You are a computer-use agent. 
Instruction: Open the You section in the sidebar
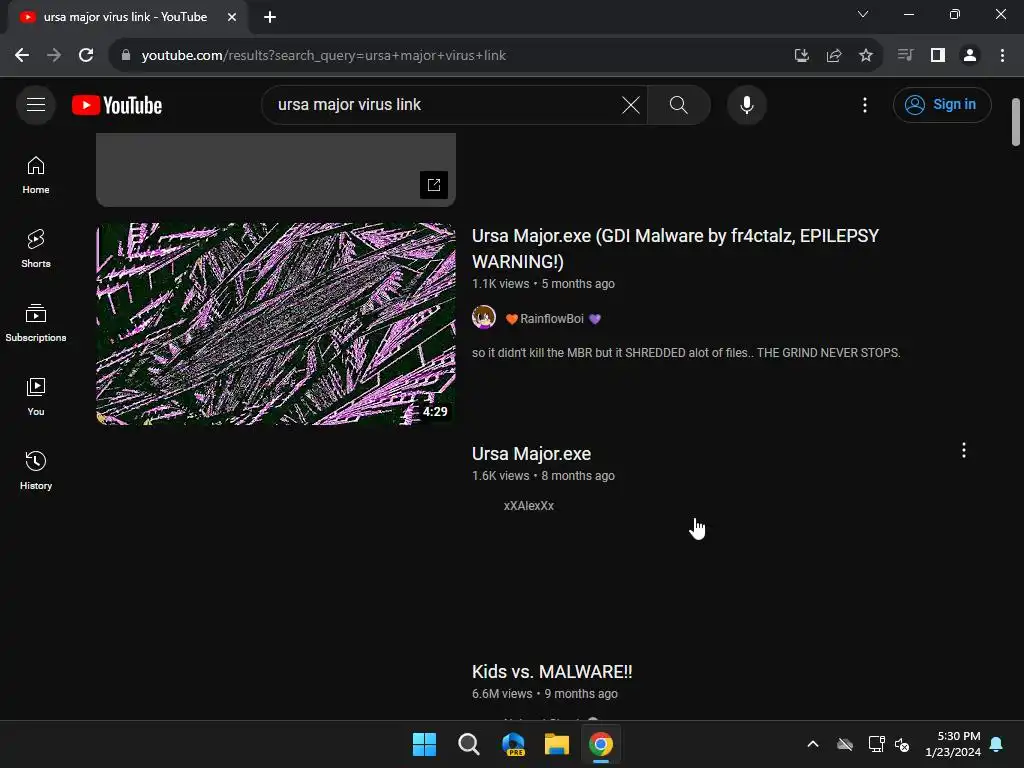(36, 396)
